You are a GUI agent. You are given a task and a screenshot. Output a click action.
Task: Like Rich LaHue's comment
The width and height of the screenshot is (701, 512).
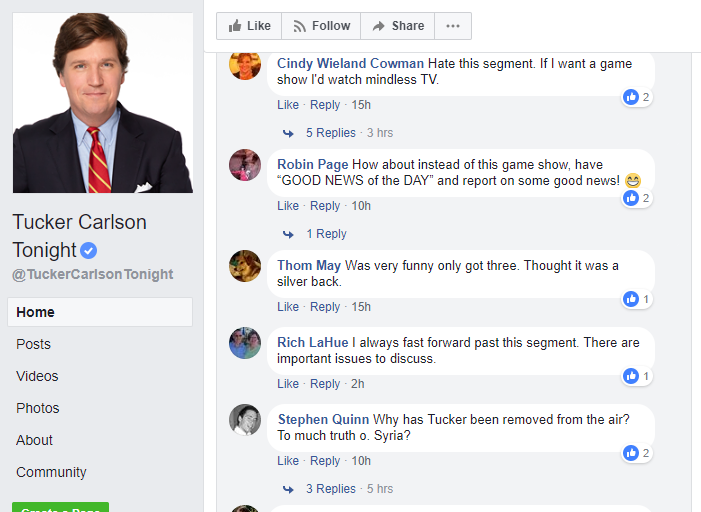288,384
